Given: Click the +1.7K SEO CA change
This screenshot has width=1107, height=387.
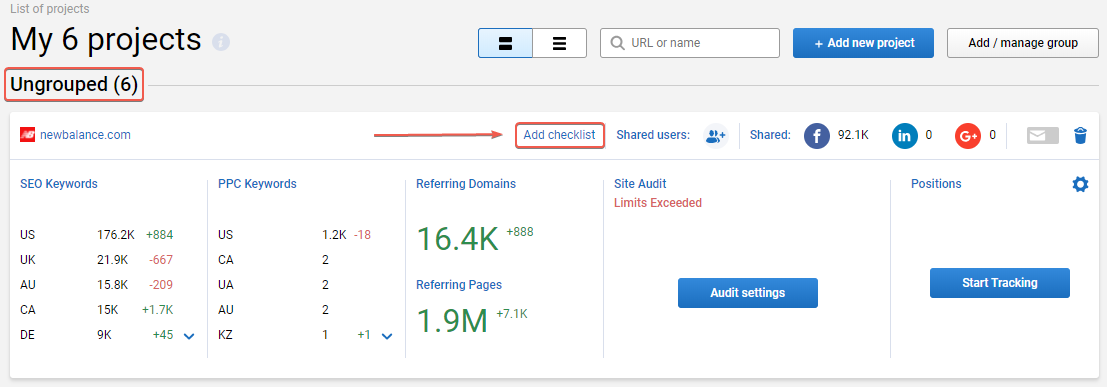Looking at the screenshot, I should 157,309.
